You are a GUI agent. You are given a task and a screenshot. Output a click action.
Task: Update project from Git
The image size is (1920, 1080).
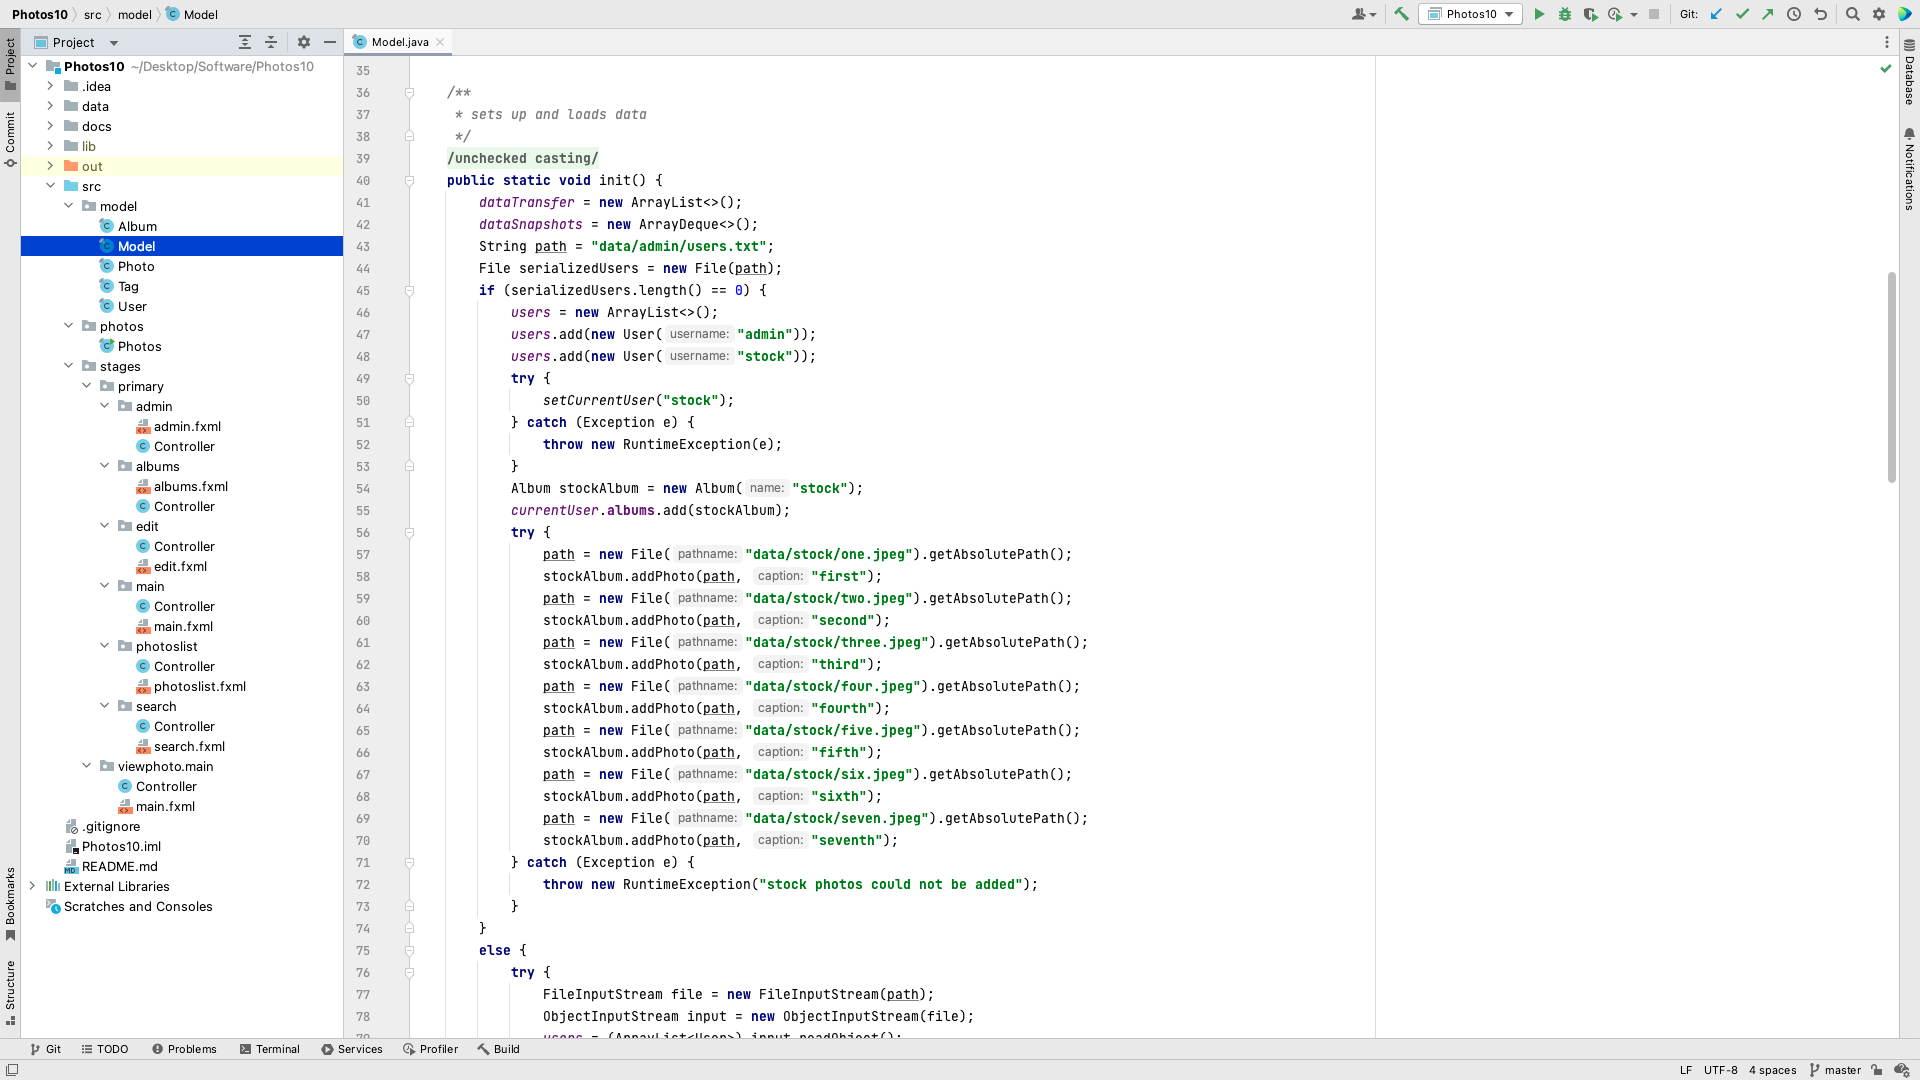(x=1716, y=14)
